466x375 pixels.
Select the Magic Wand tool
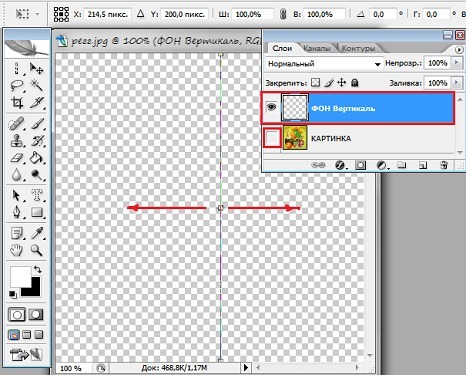tap(36, 85)
